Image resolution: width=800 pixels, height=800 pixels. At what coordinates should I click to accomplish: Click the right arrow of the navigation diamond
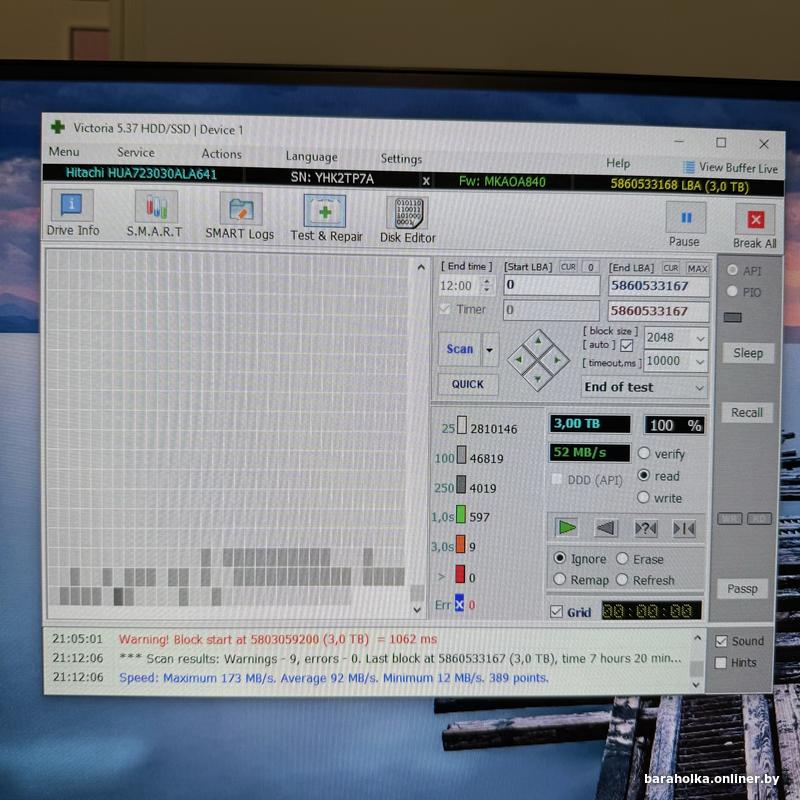[557, 360]
